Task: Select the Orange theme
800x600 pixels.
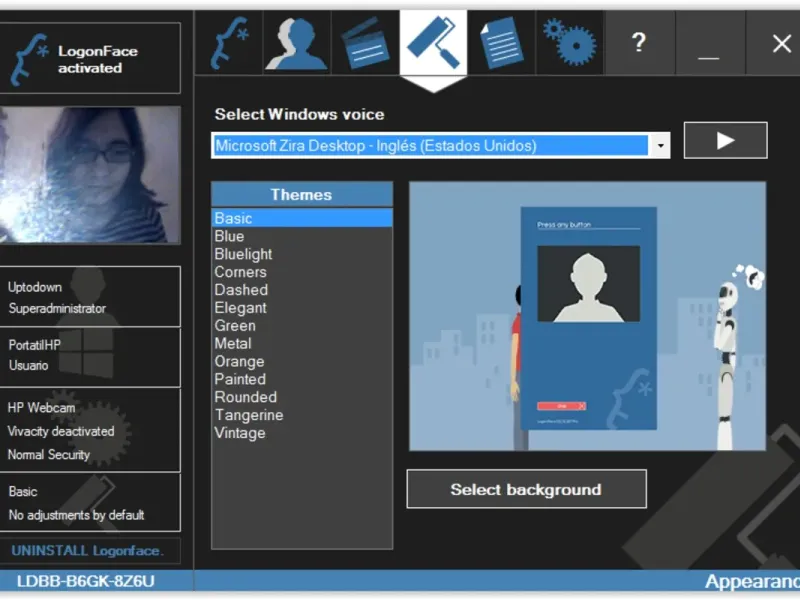Action: click(x=302, y=361)
